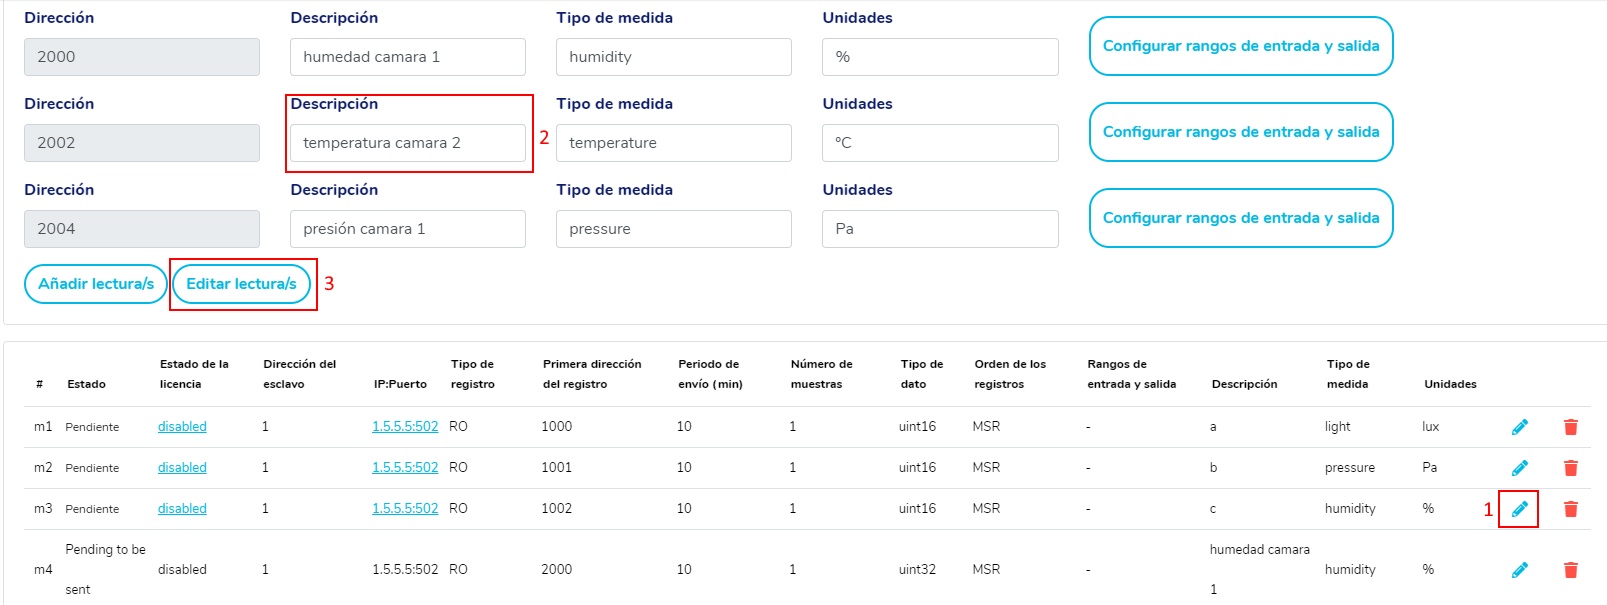
Task: Edit row m1 with pencil icon
Action: 1519,427
